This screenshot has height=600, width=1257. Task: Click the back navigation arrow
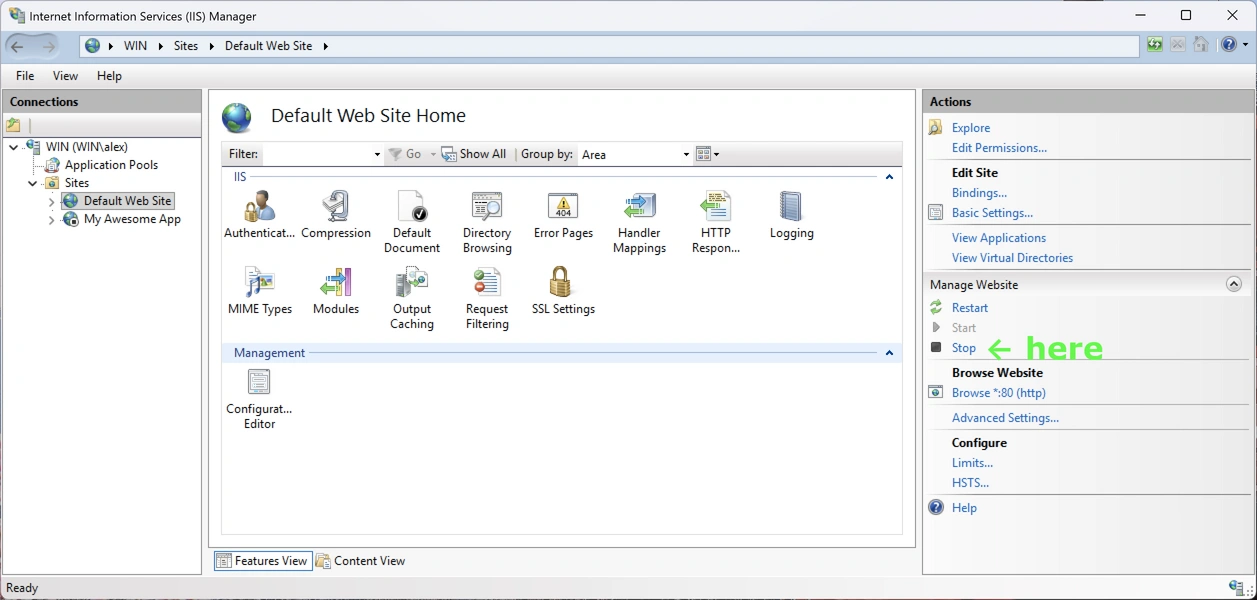click(17, 46)
